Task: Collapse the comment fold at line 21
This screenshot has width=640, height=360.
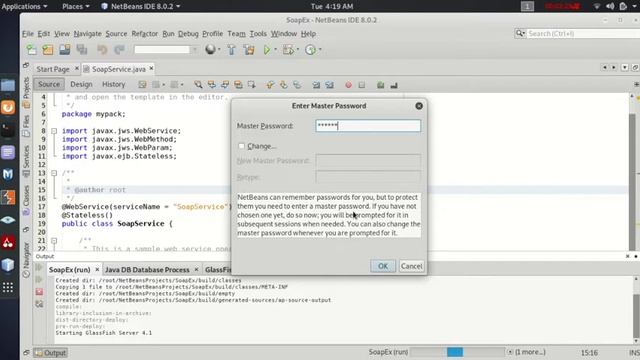Action: point(54,241)
